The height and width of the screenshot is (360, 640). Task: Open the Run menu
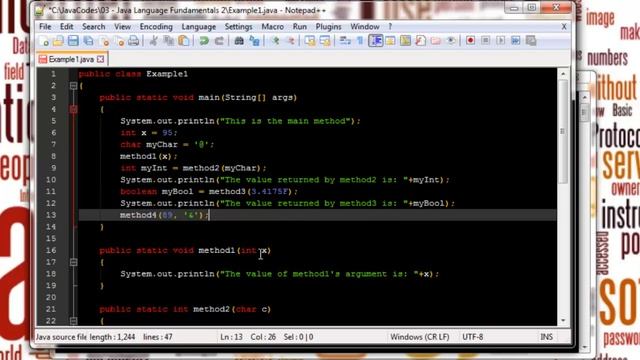pyautogui.click(x=300, y=27)
